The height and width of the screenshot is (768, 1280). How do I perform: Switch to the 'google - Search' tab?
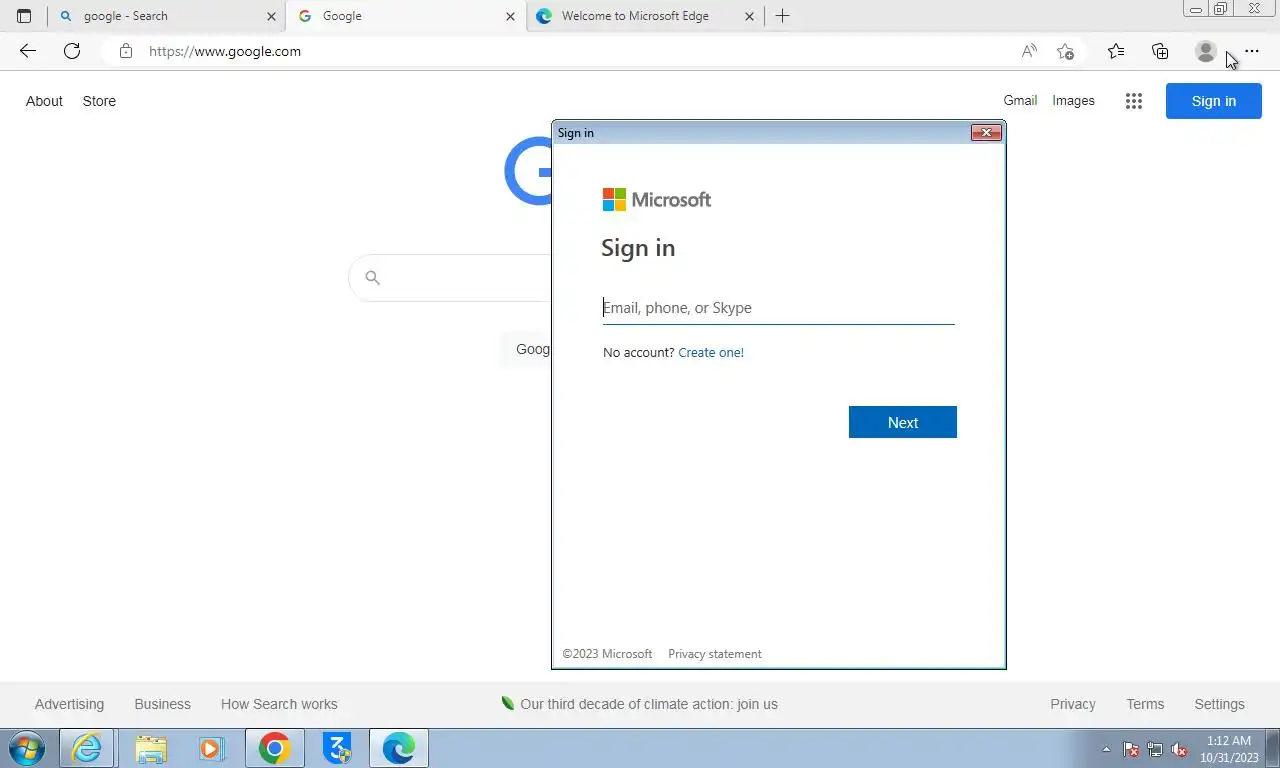click(166, 16)
